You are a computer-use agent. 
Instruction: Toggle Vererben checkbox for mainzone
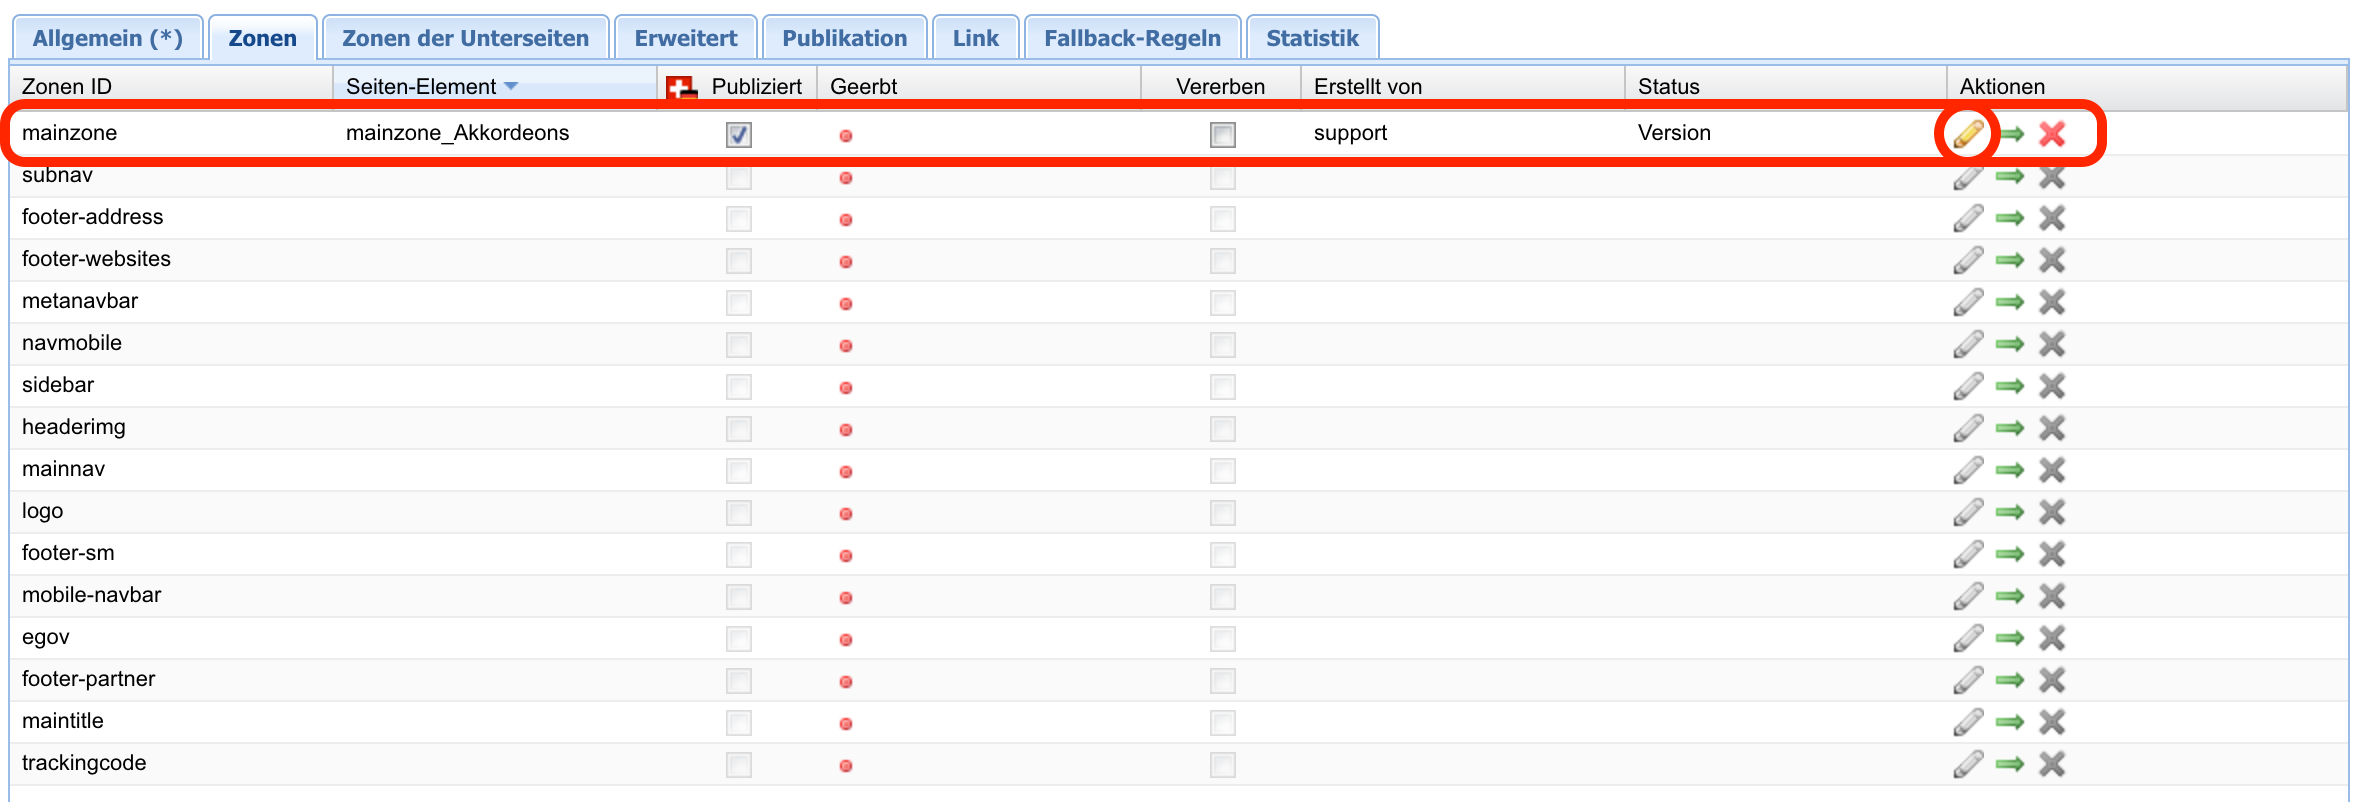1223,134
